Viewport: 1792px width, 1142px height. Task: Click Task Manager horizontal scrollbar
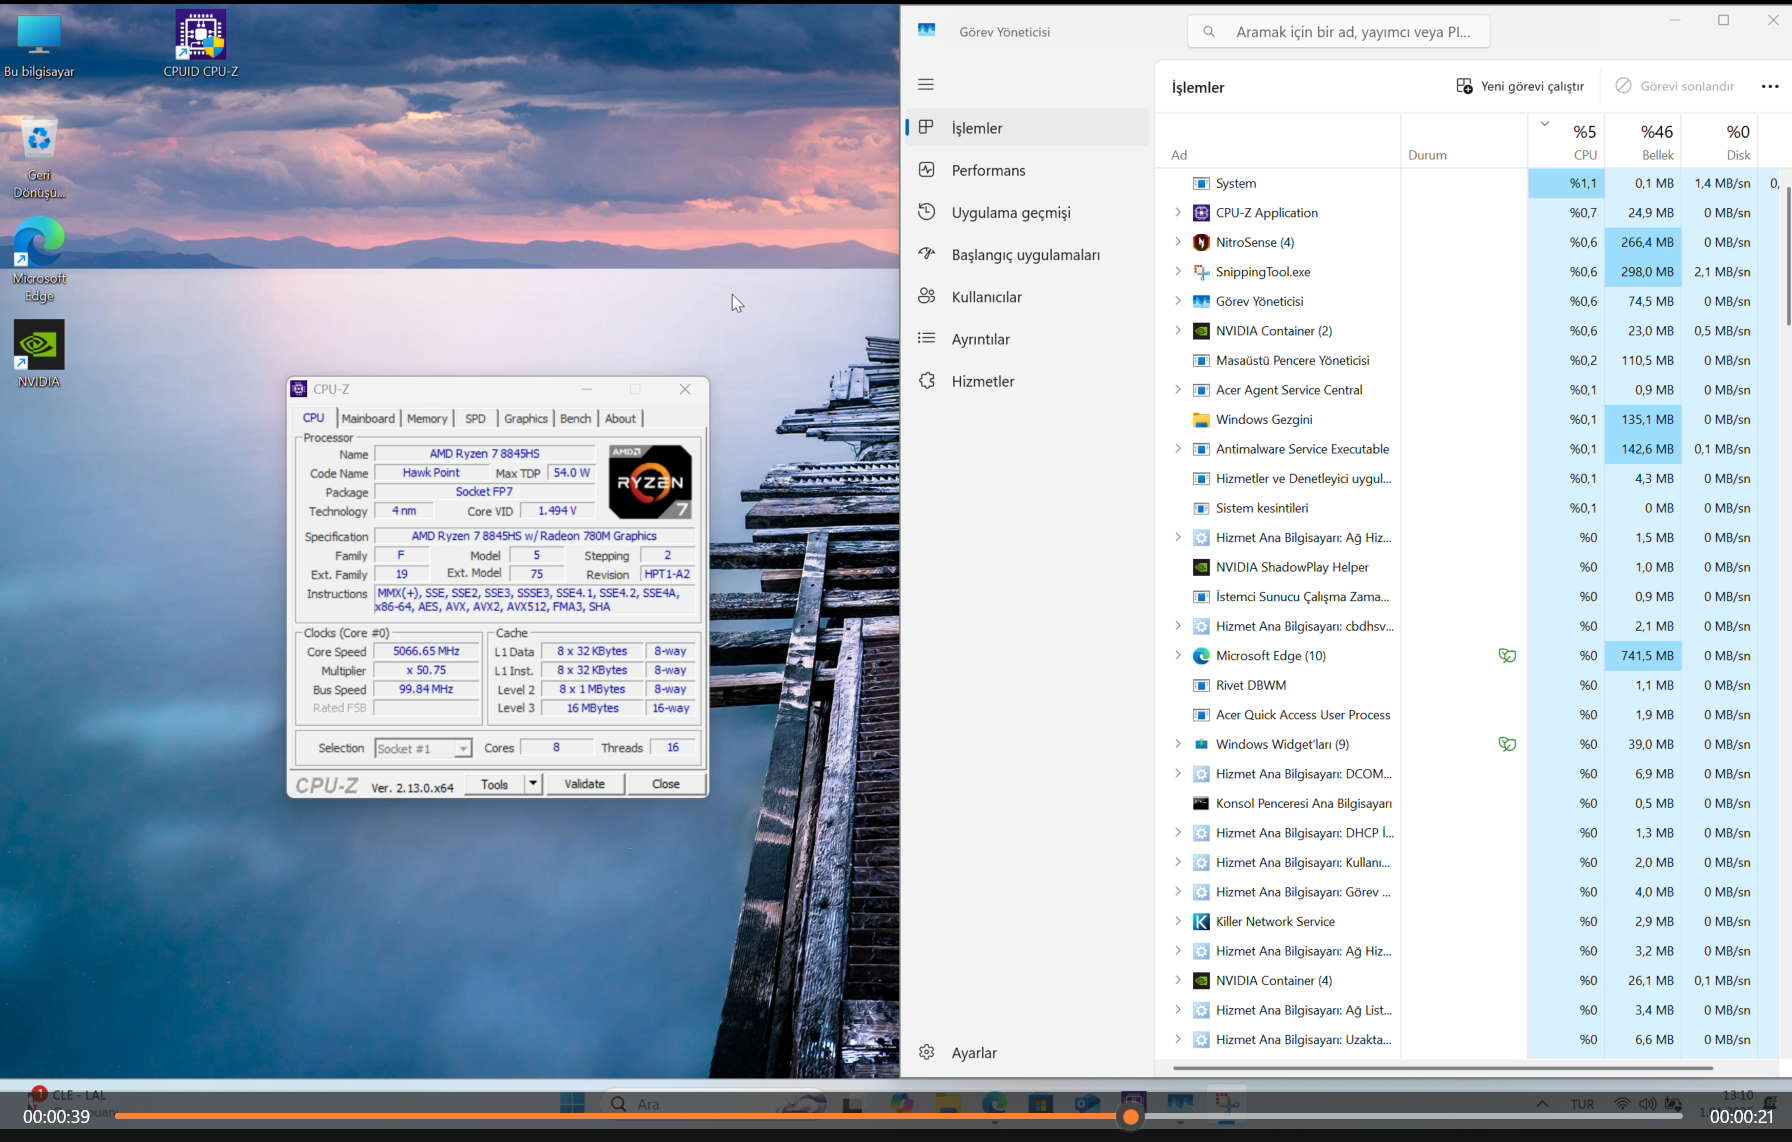tap(1442, 1068)
